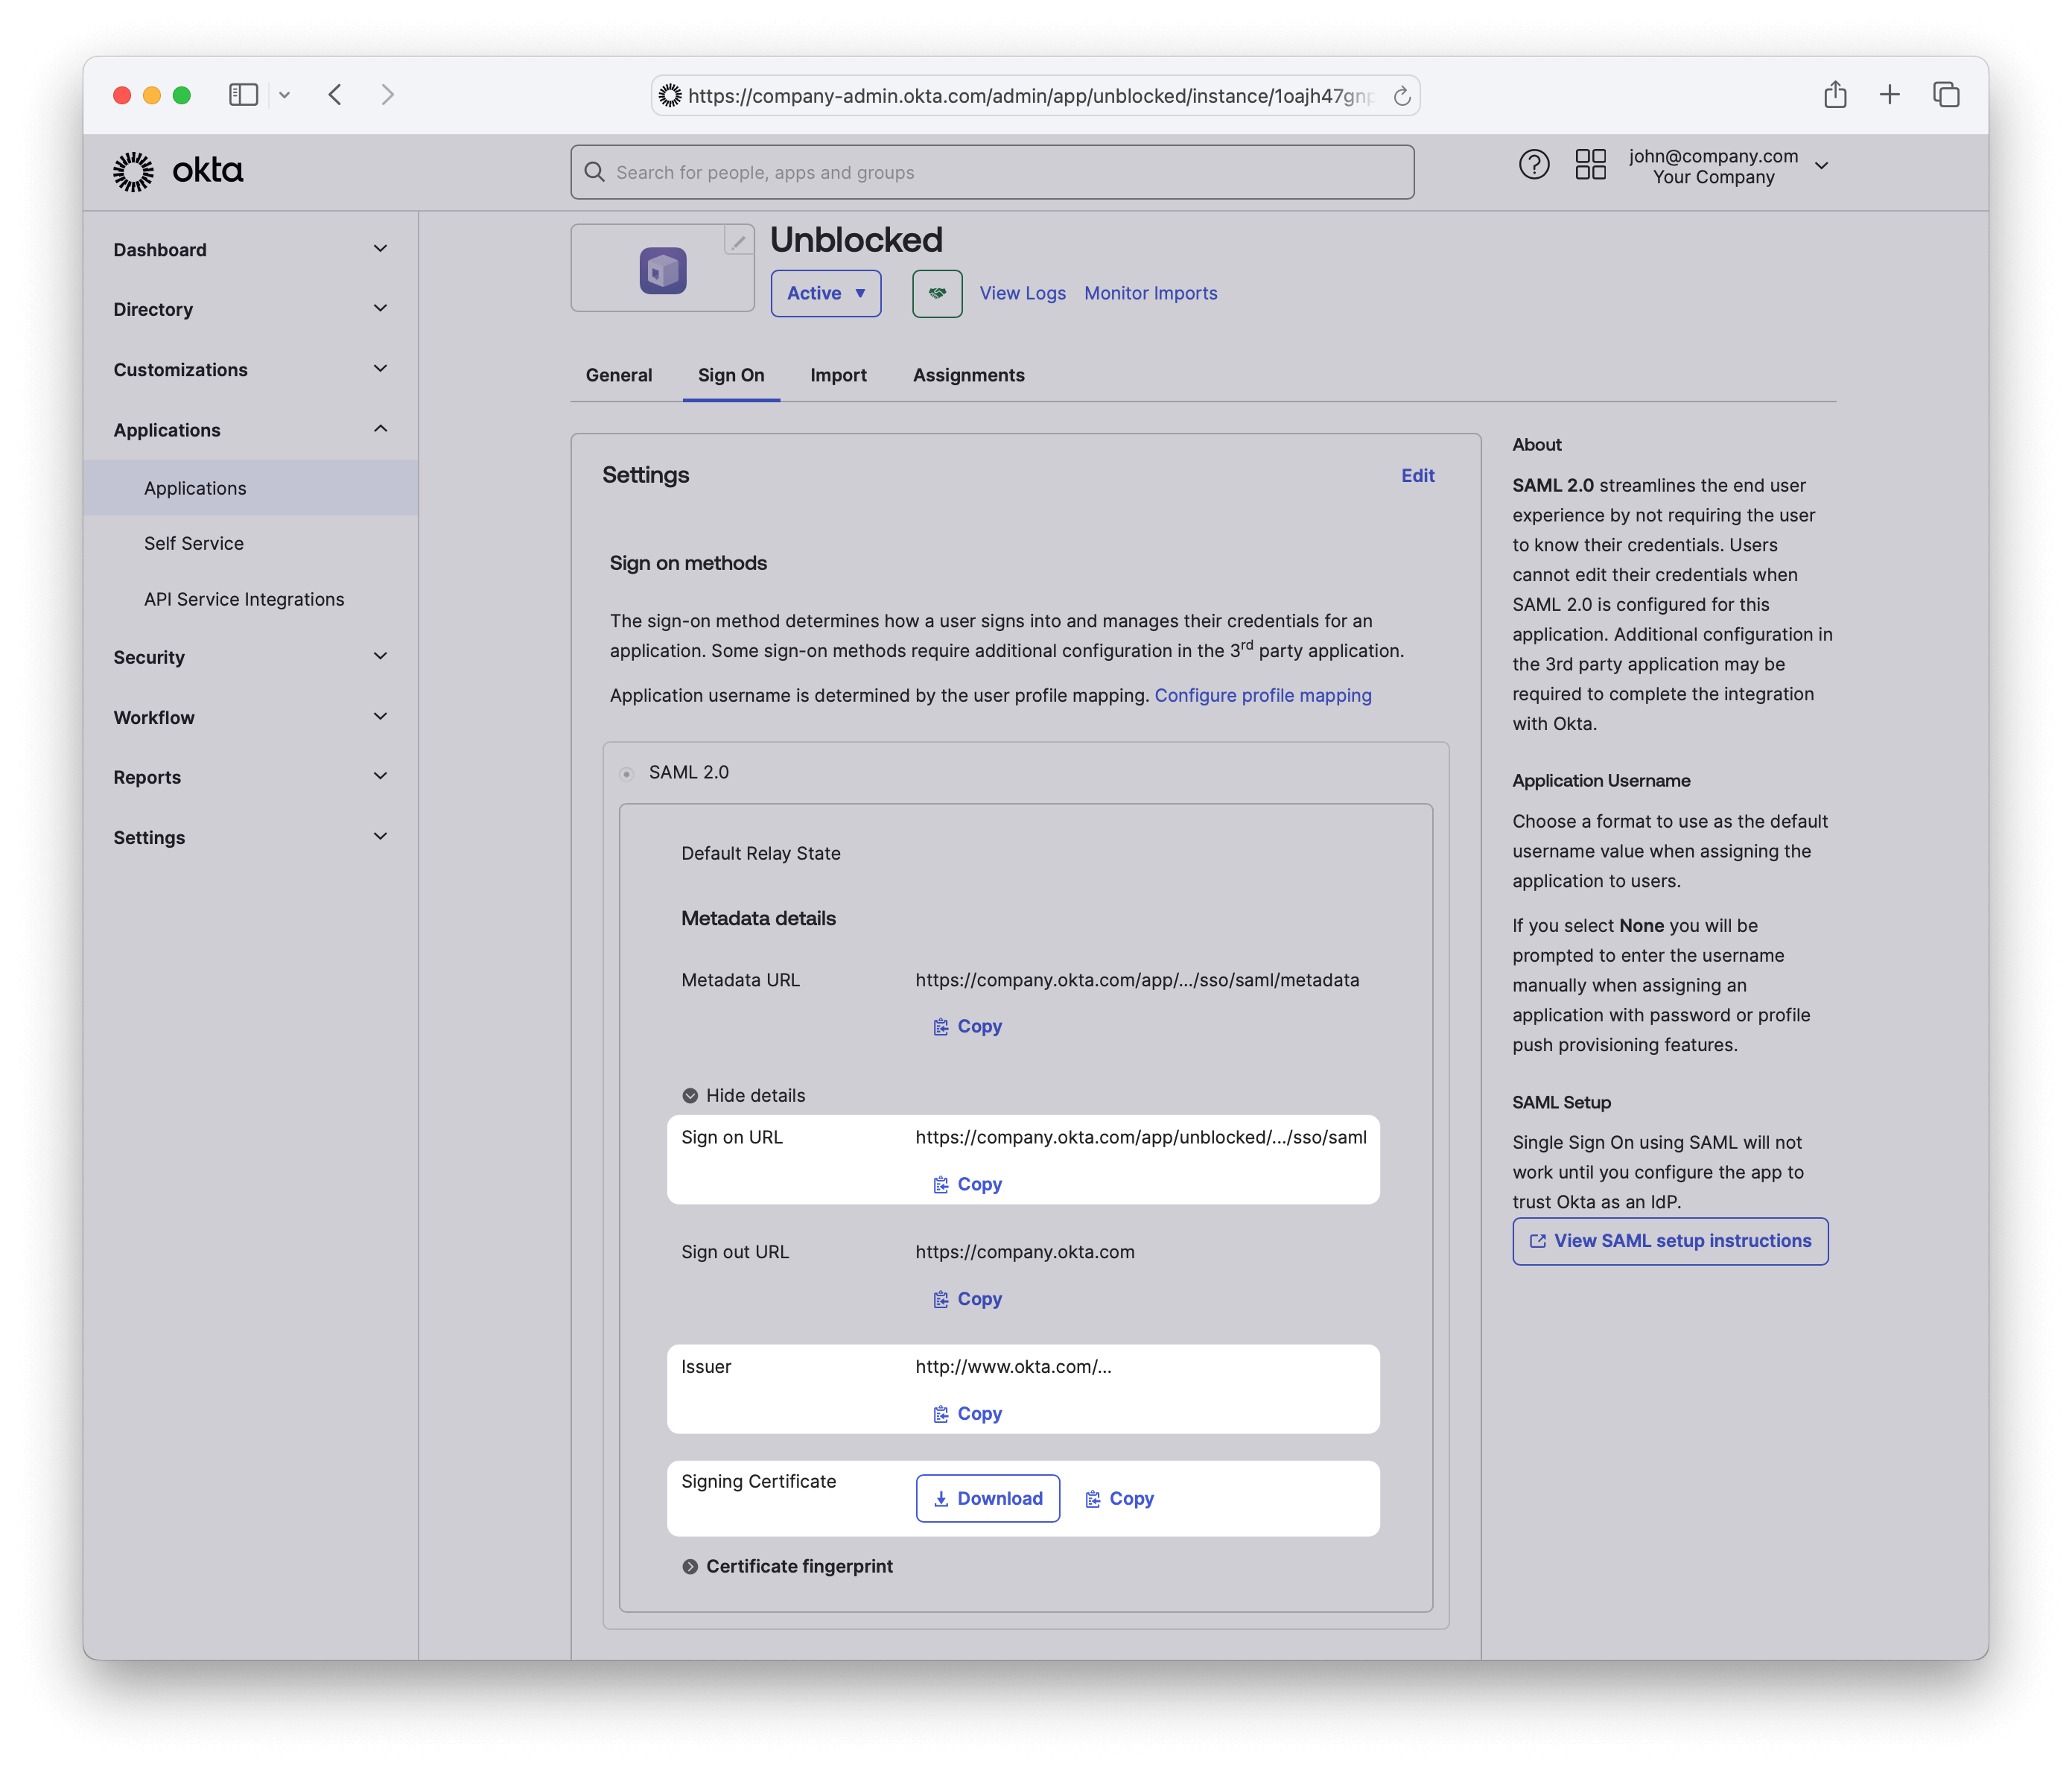The image size is (2072, 1770).
Task: Open the Active status dropdown
Action: 825,293
